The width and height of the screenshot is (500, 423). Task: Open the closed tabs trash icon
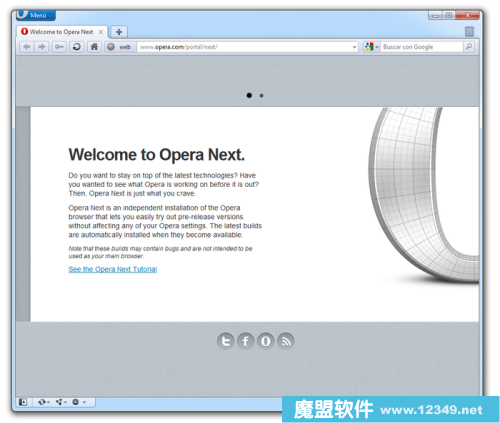pos(469,32)
